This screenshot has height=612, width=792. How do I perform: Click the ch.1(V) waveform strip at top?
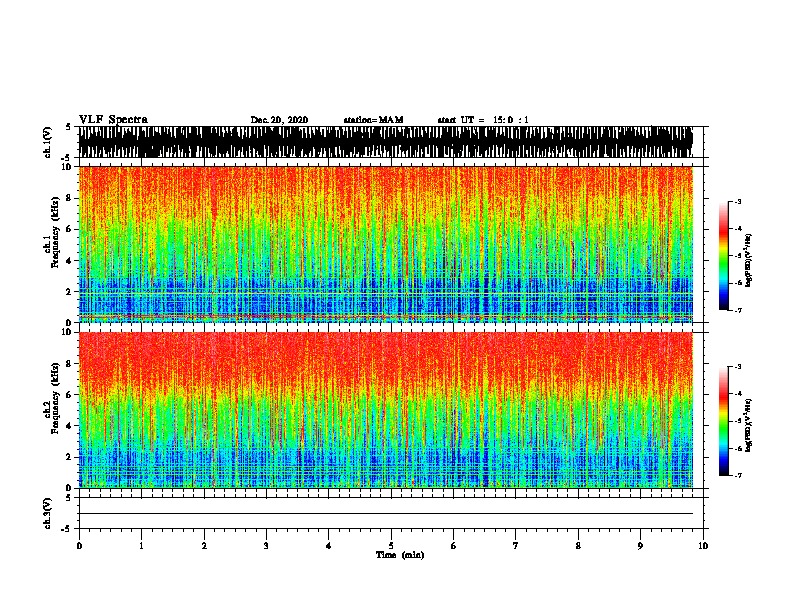[x=386, y=142]
